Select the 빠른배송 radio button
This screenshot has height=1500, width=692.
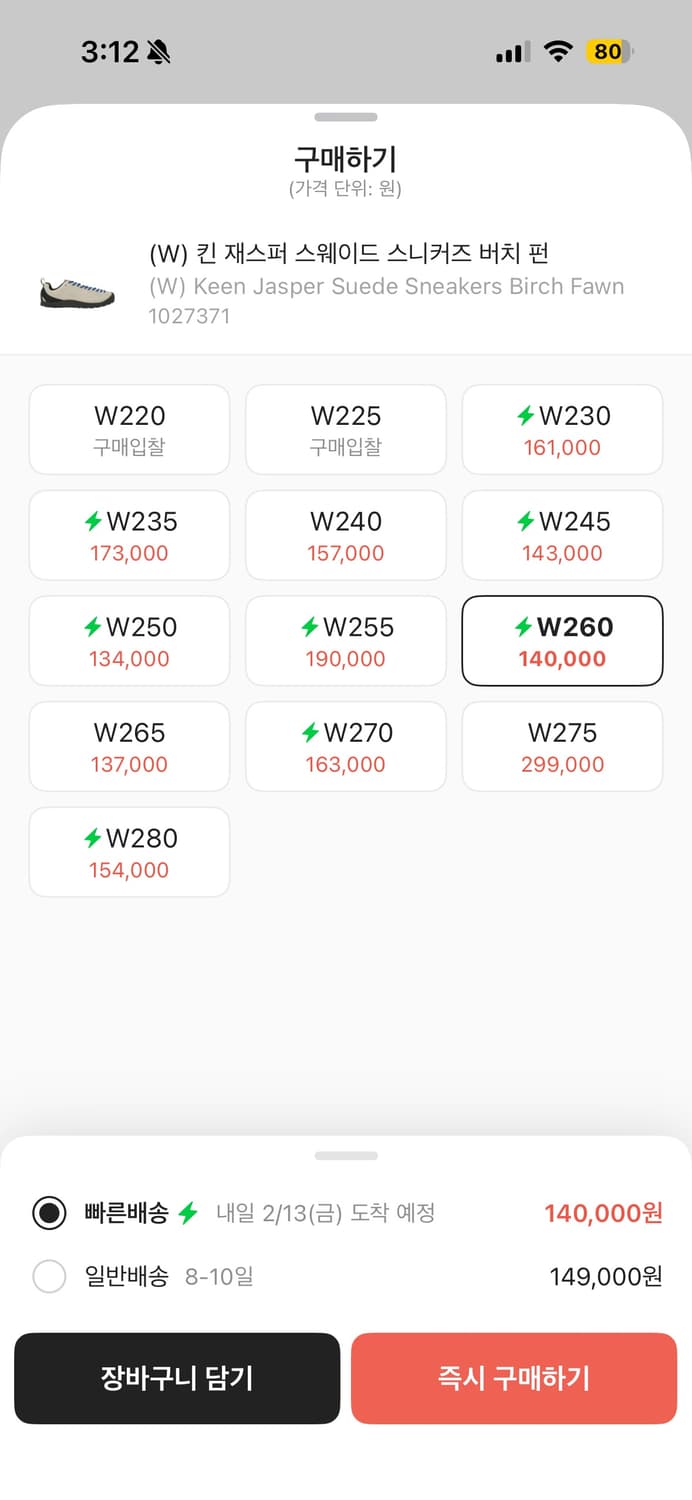49,1214
